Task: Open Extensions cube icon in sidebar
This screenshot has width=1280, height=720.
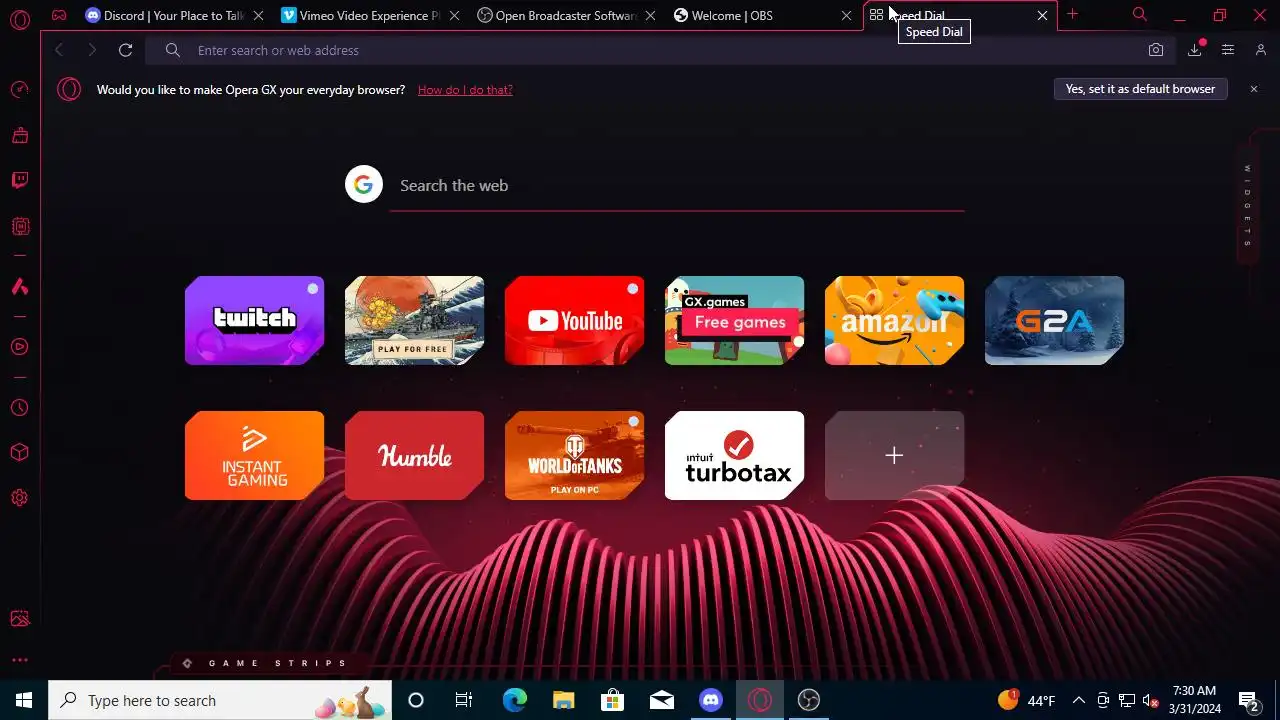Action: (20, 453)
